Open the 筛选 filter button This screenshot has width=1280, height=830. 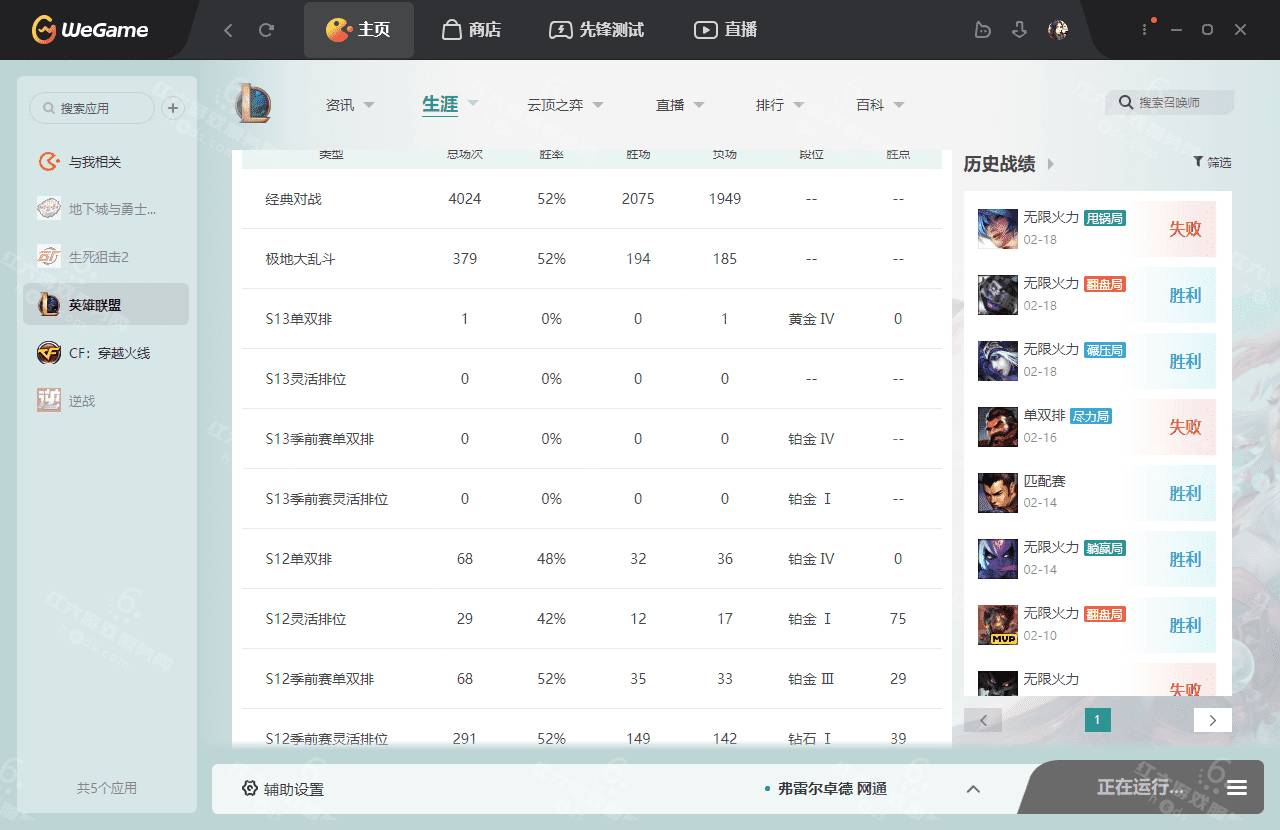point(1212,162)
